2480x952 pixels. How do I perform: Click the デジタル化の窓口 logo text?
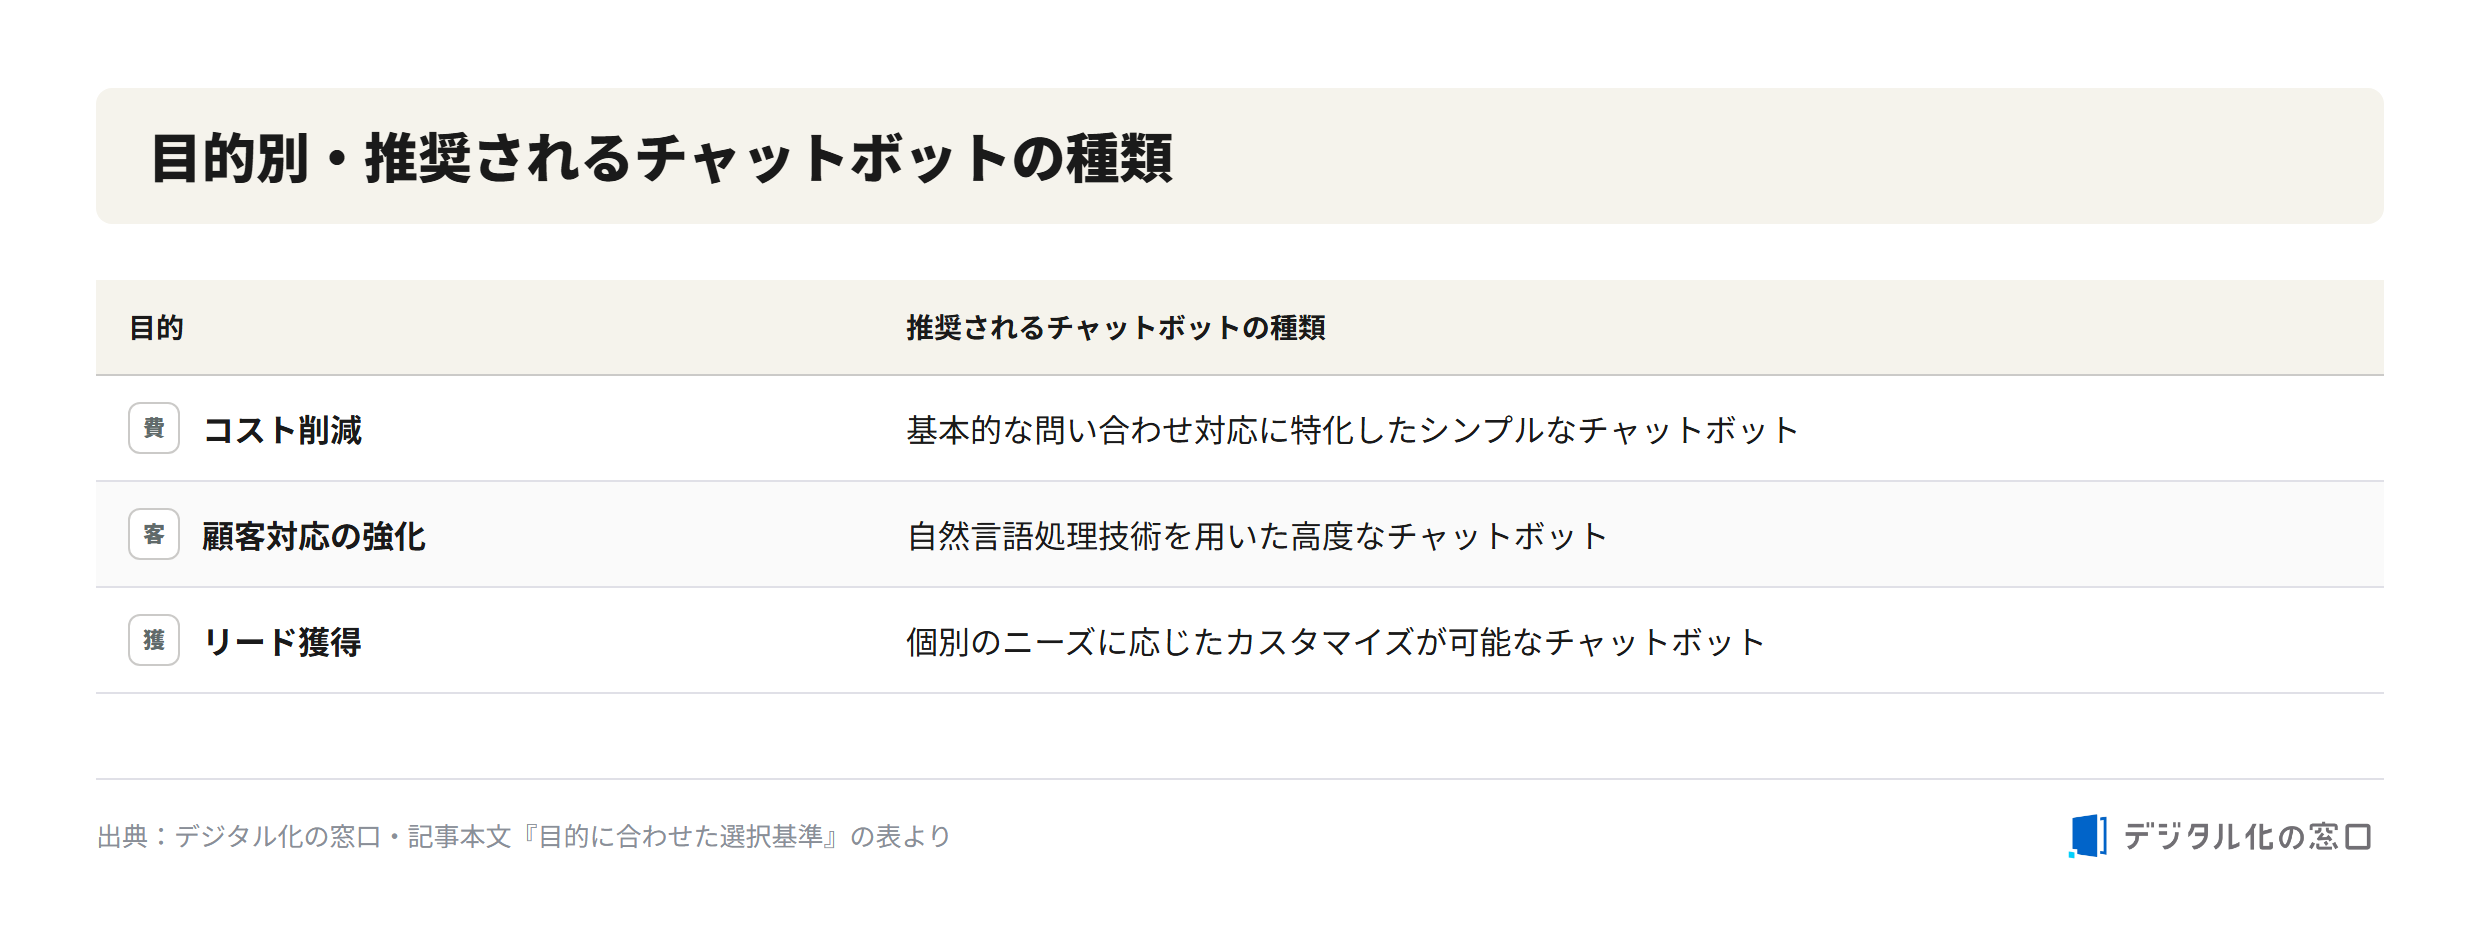coord(2247,836)
